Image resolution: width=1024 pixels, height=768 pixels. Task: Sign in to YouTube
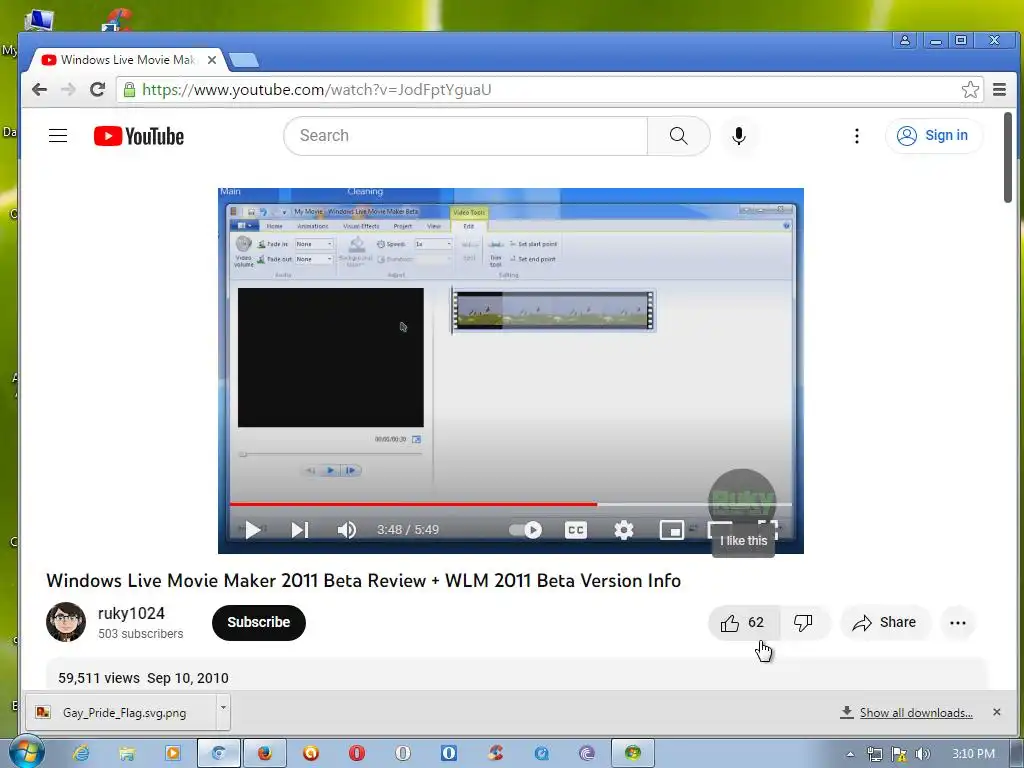tap(933, 136)
